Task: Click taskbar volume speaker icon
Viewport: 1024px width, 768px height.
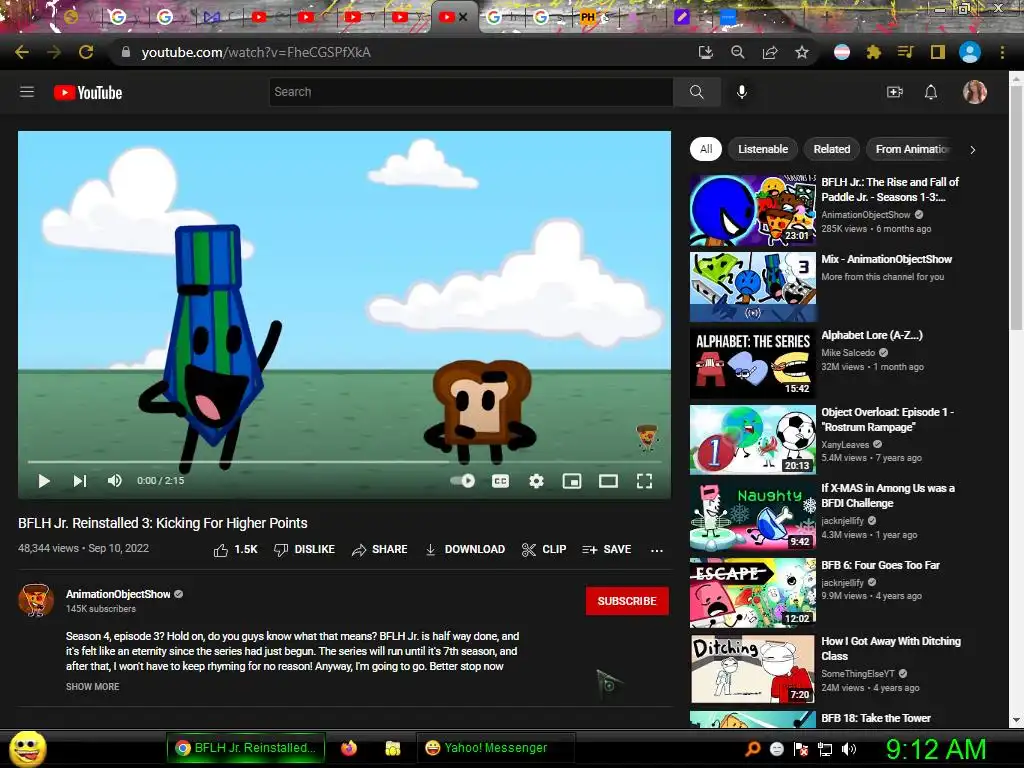Action: point(848,749)
